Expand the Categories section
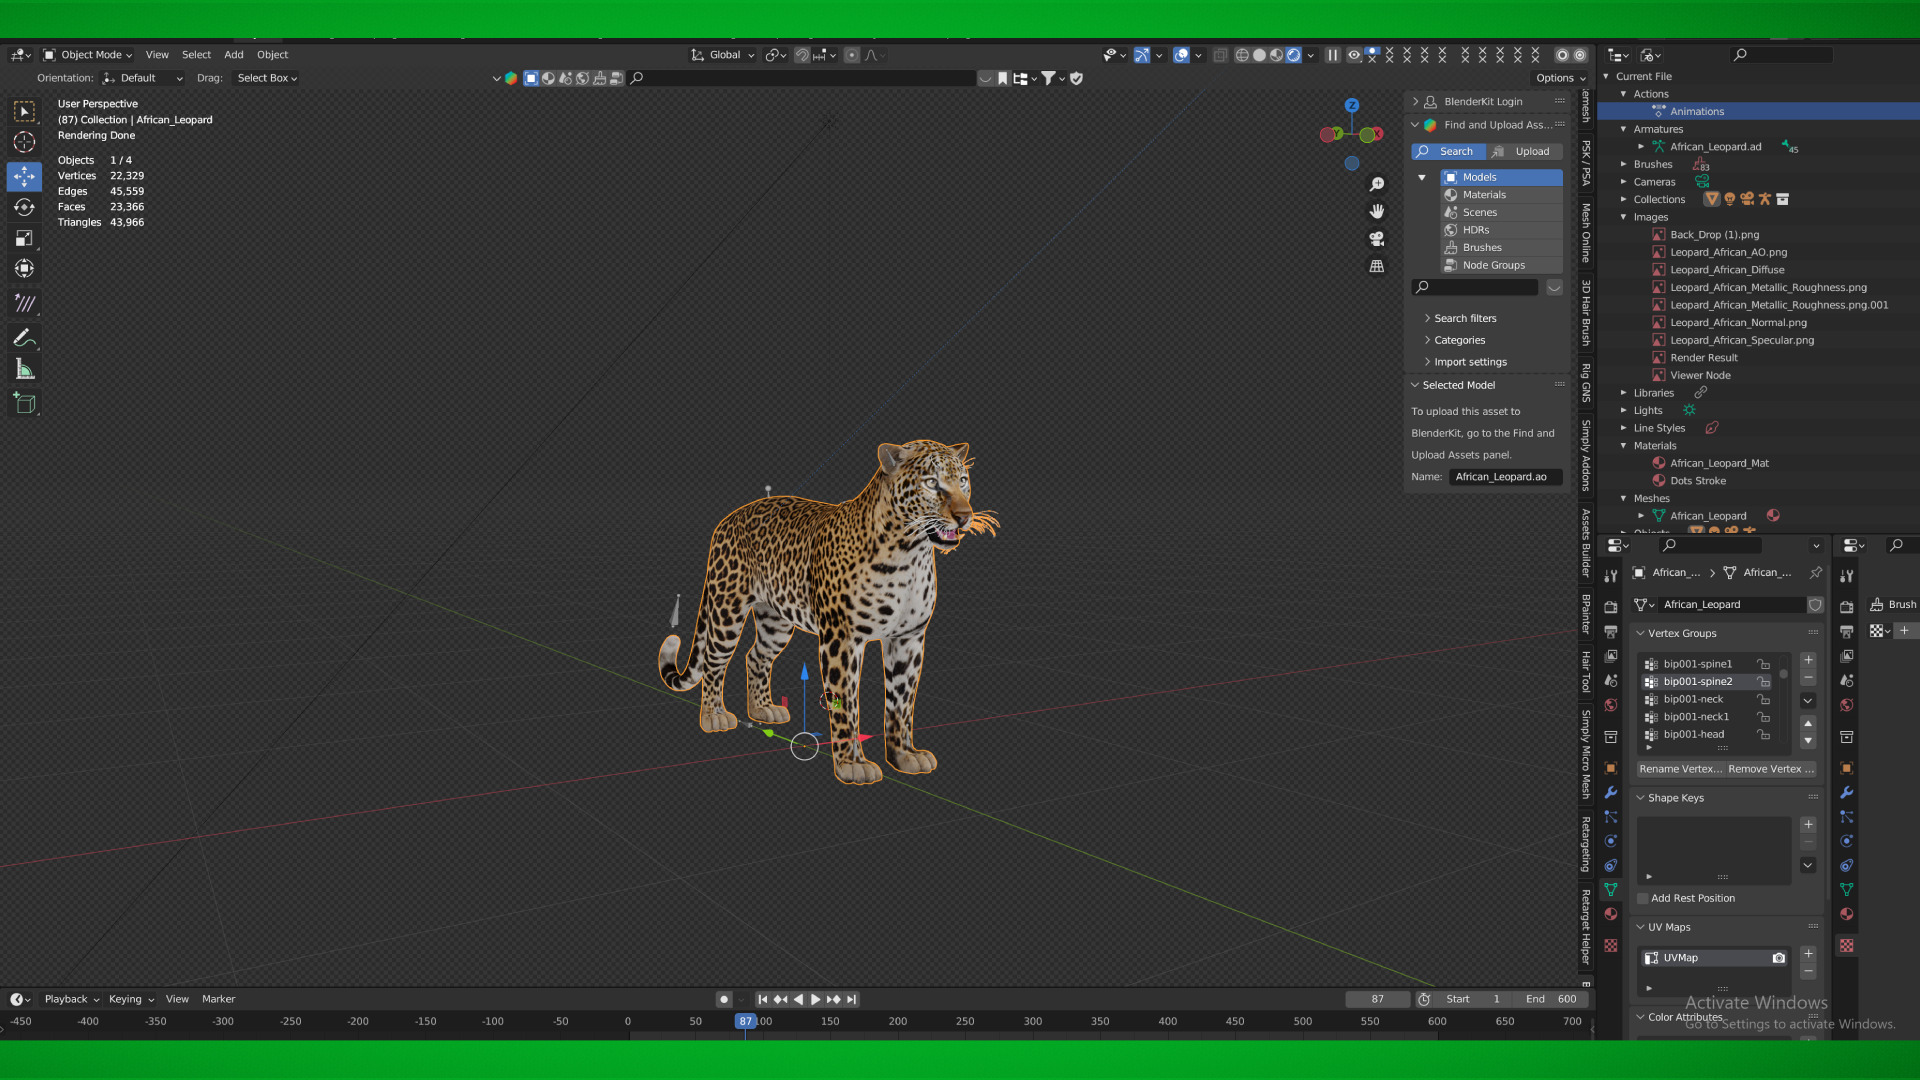The height and width of the screenshot is (1080, 1920). click(1459, 340)
